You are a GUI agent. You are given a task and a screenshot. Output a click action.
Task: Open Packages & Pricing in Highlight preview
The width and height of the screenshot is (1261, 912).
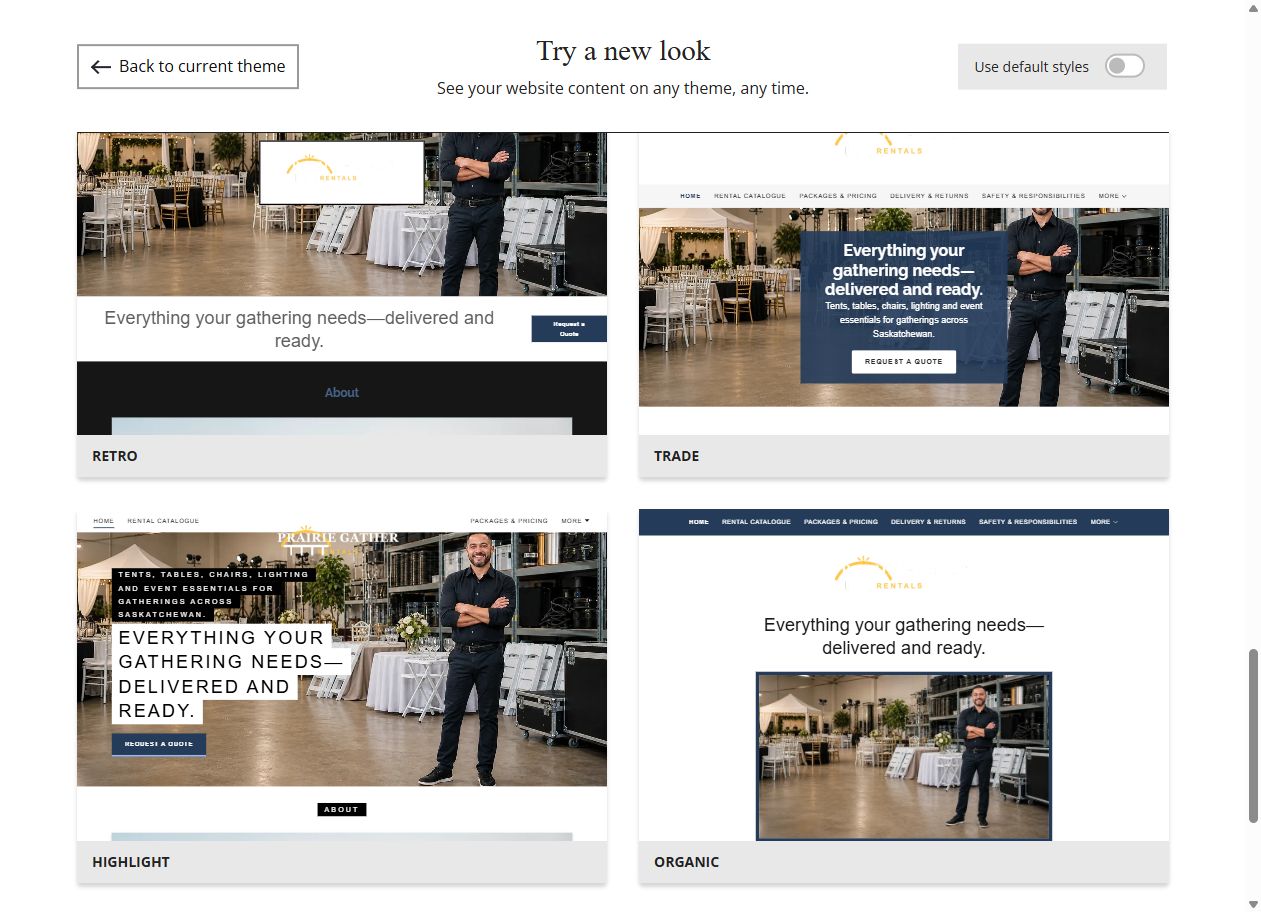[x=509, y=521]
